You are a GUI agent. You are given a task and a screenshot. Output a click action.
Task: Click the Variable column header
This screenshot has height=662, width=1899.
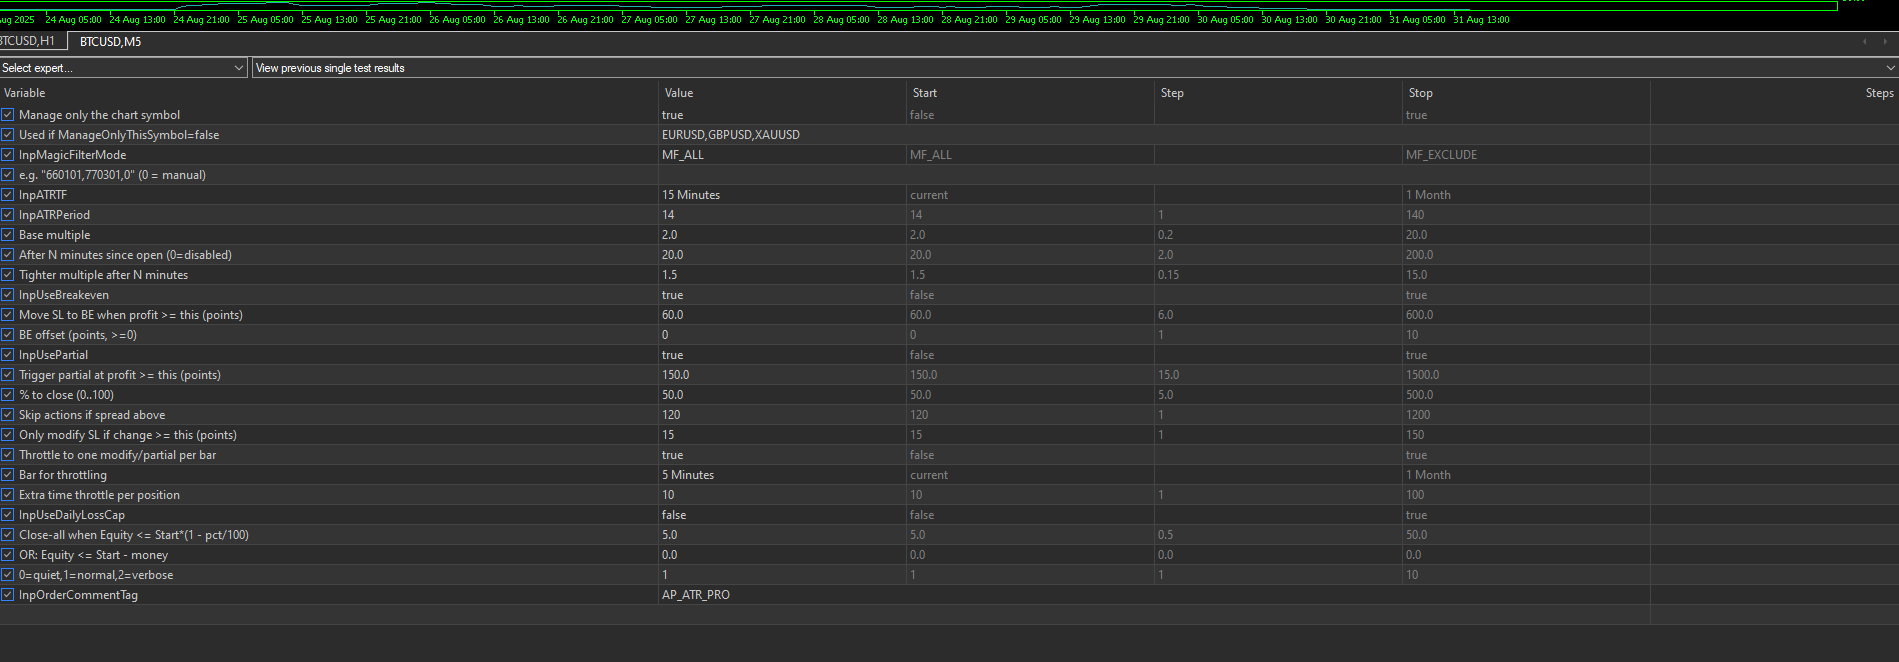(x=25, y=93)
